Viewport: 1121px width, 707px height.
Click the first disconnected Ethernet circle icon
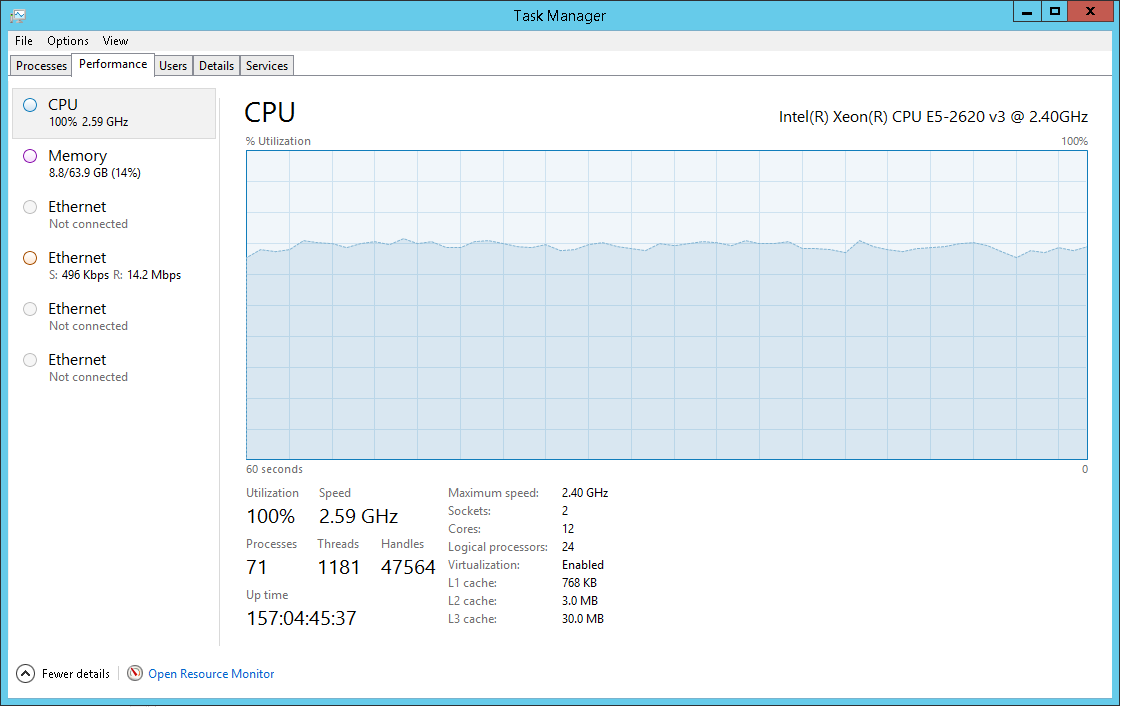click(30, 207)
